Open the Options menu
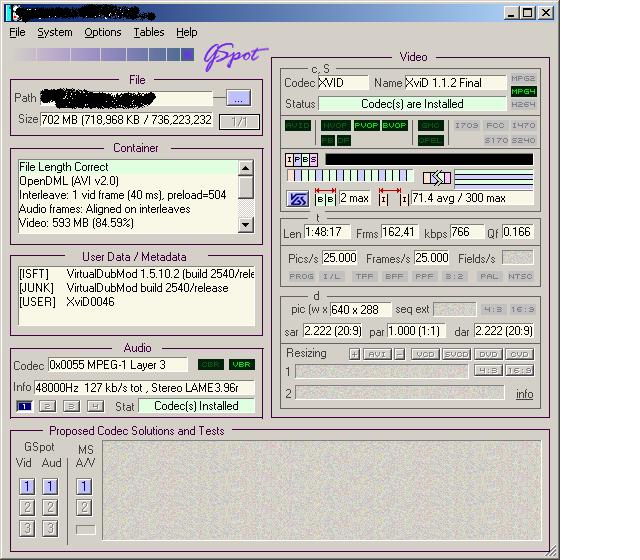The image size is (640, 560). coord(103,32)
